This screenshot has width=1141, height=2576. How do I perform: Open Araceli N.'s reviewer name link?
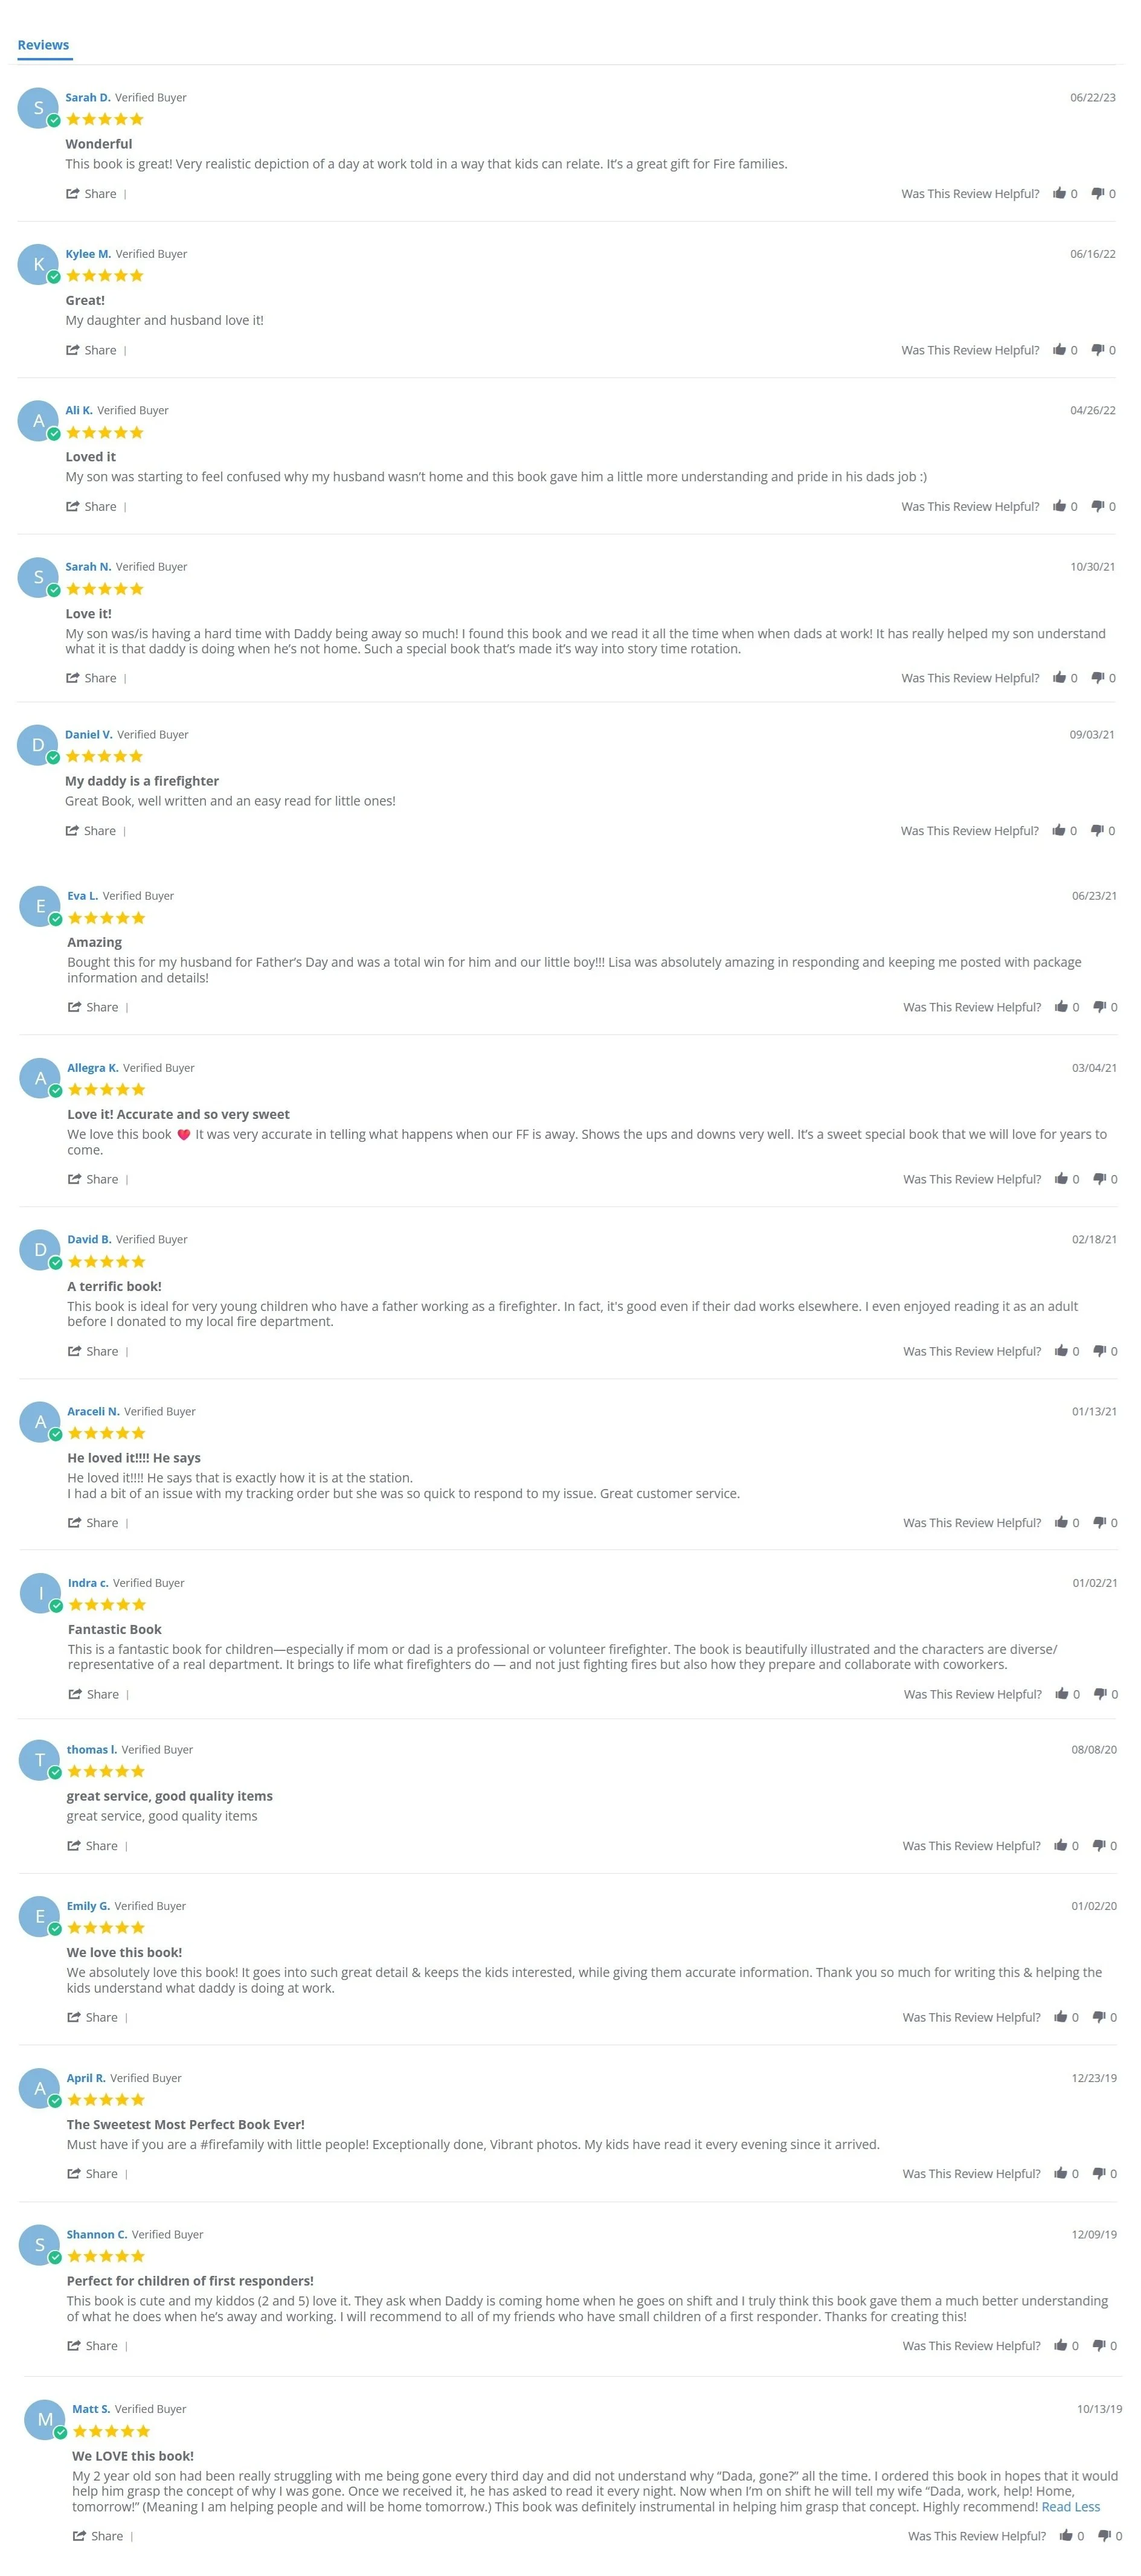pos(93,1411)
